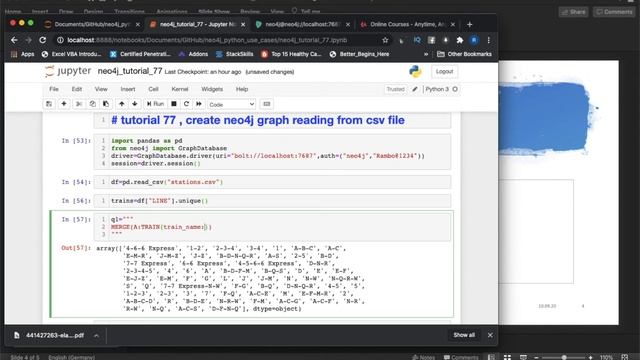
Task: Click Show all downloads
Action: pos(464,335)
